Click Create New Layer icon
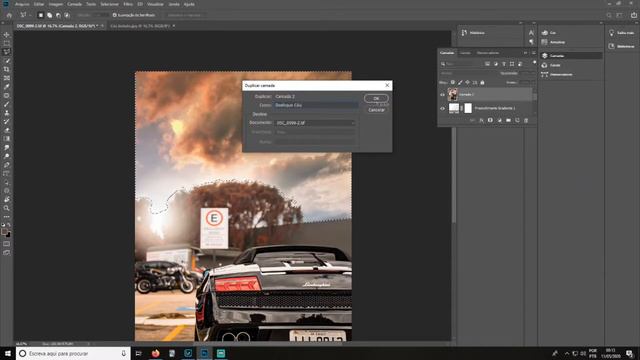Image resolution: width=640 pixels, height=360 pixels. pos(517,120)
